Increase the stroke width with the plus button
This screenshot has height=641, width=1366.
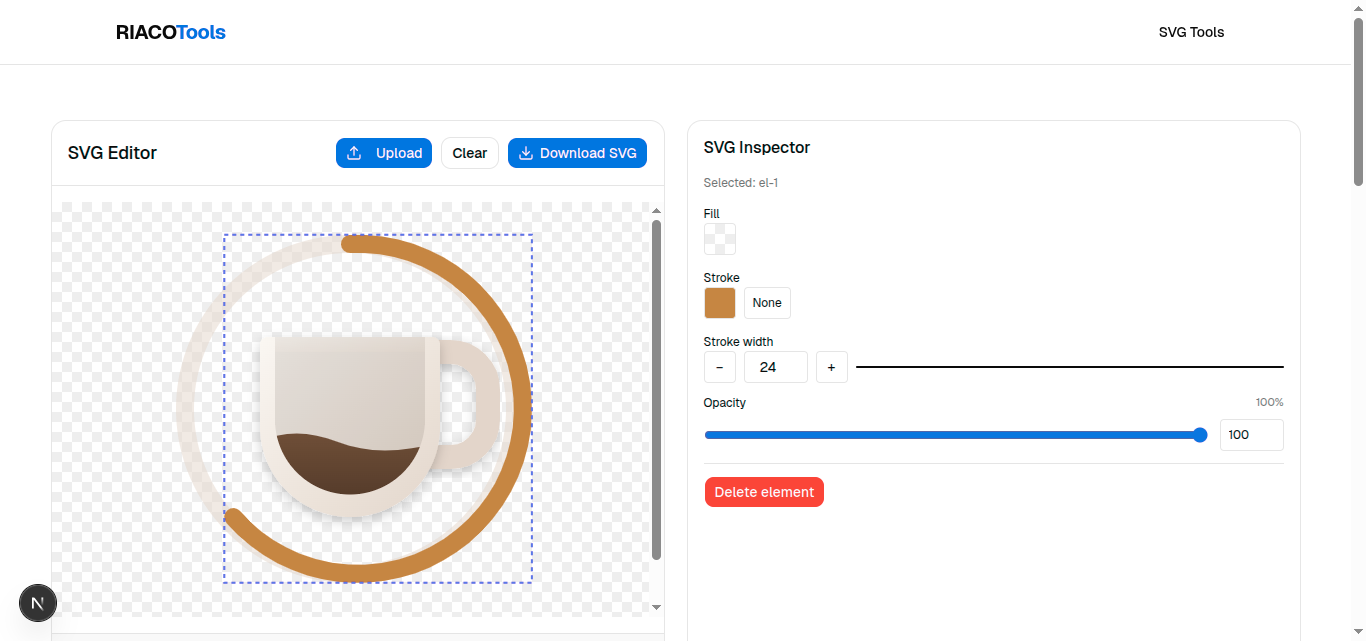click(832, 367)
